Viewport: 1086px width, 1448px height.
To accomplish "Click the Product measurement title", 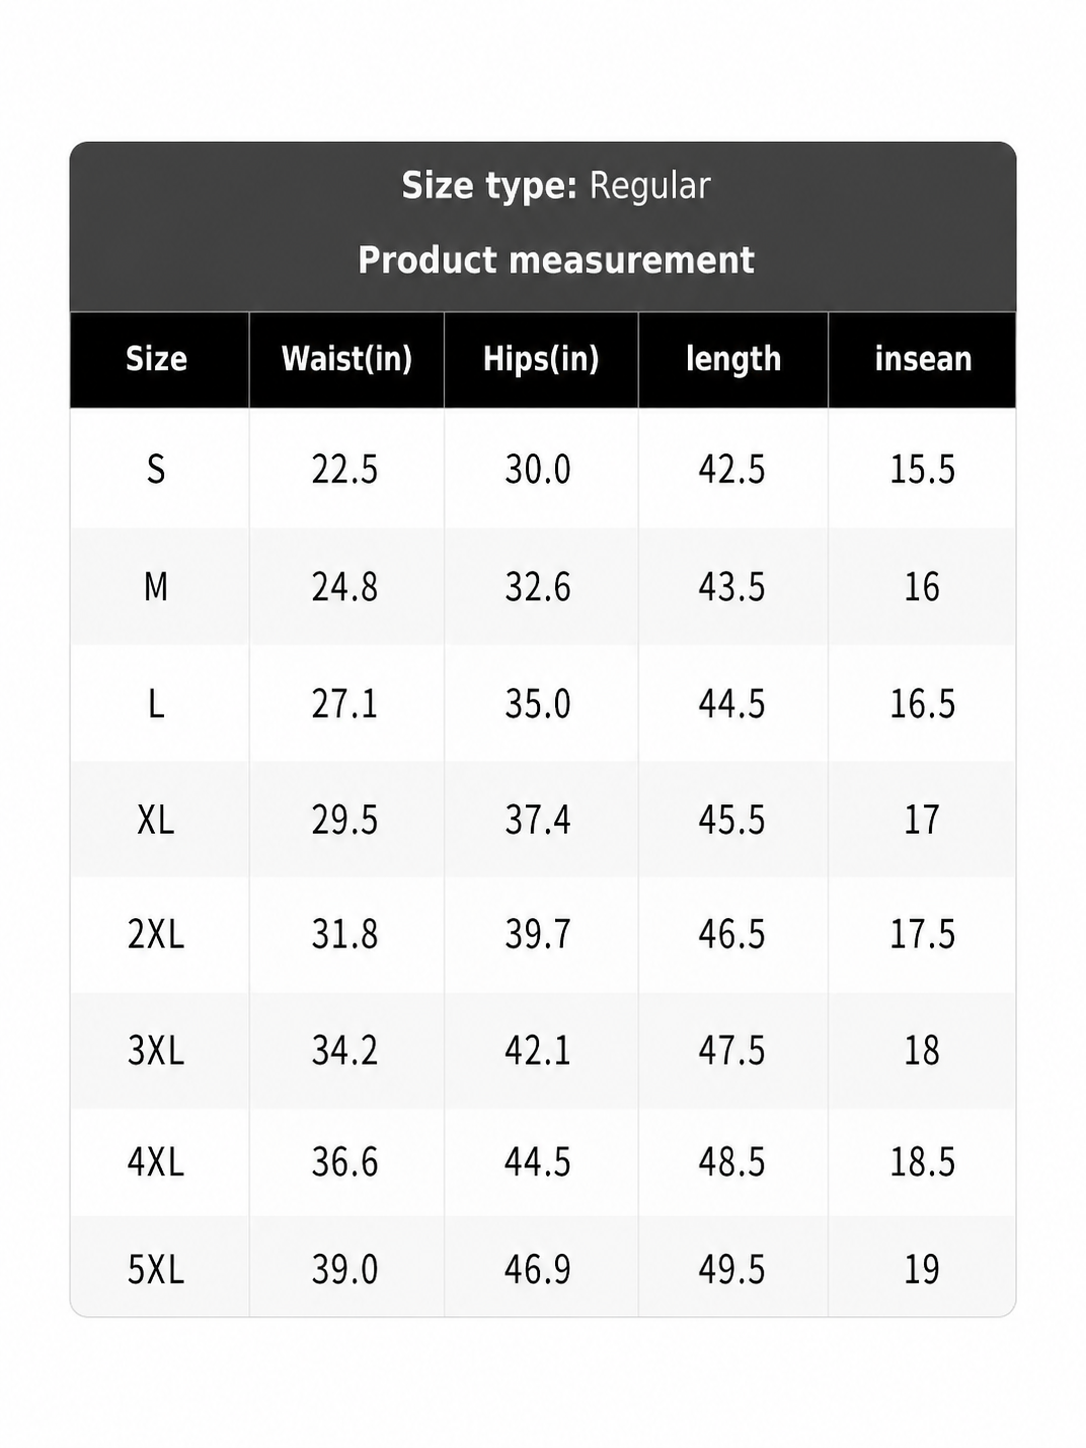I will [x=556, y=260].
